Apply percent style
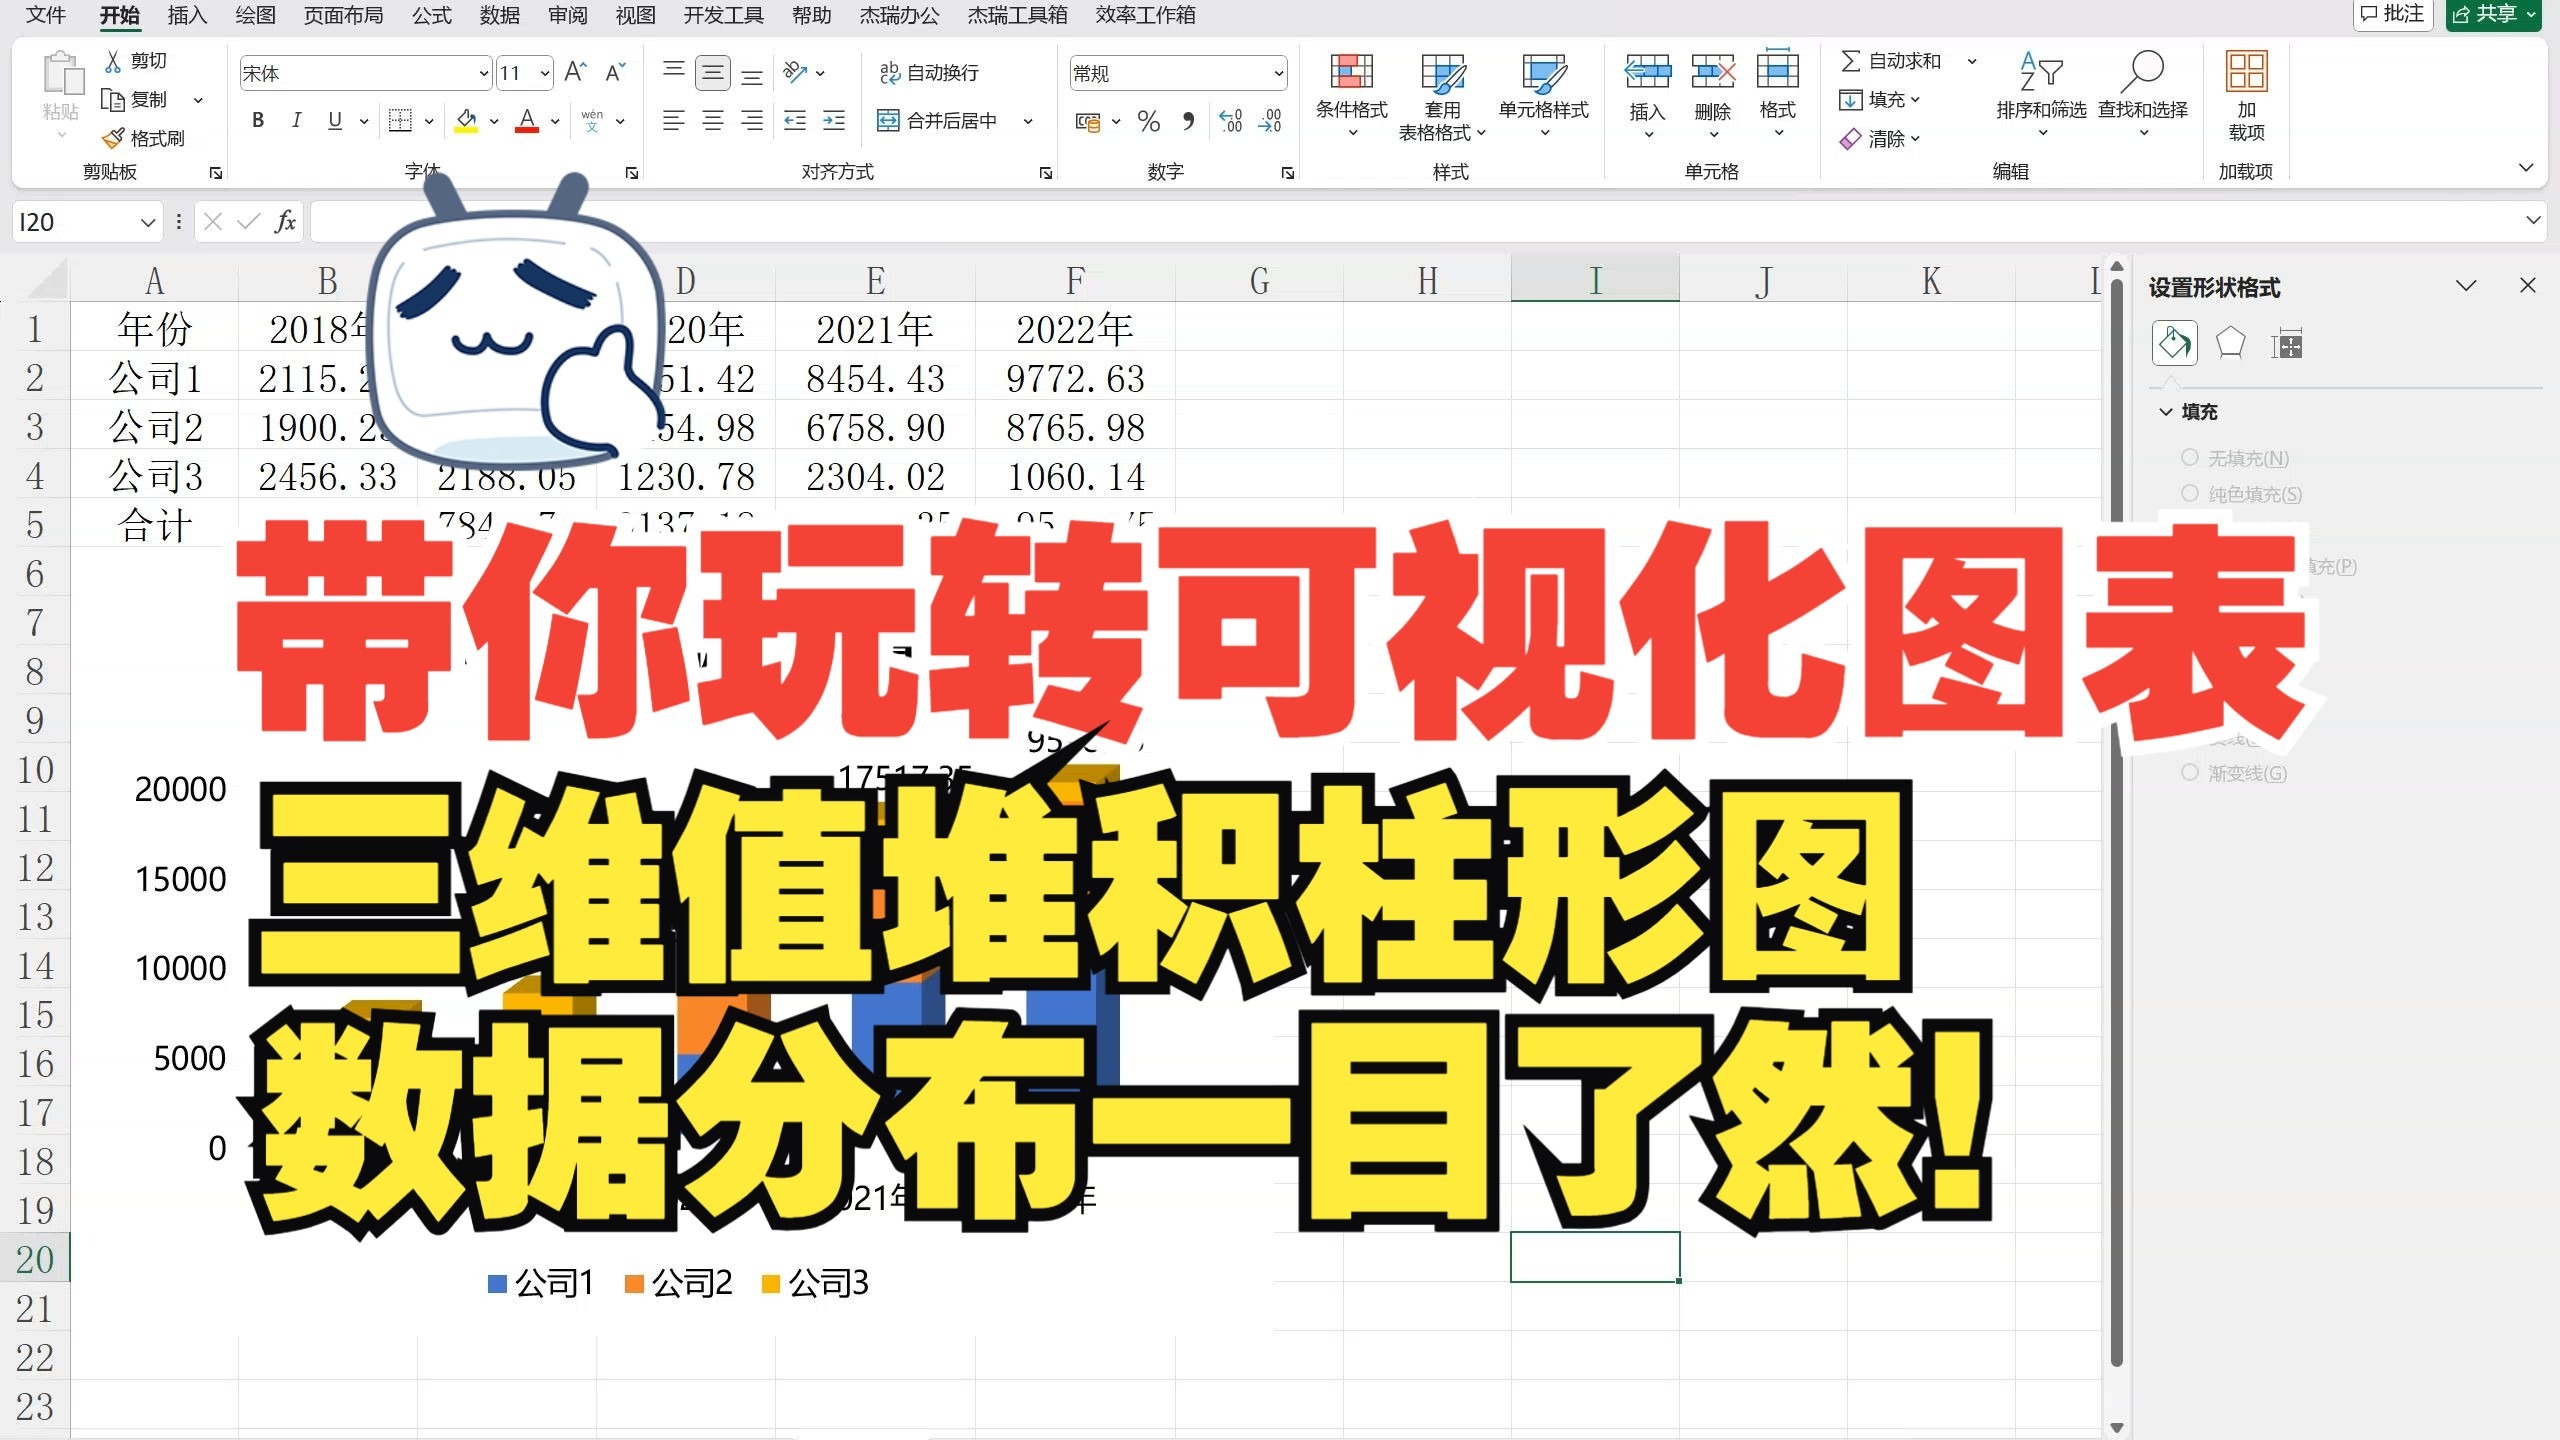Image resolution: width=2560 pixels, height=1440 pixels. tap(1149, 122)
